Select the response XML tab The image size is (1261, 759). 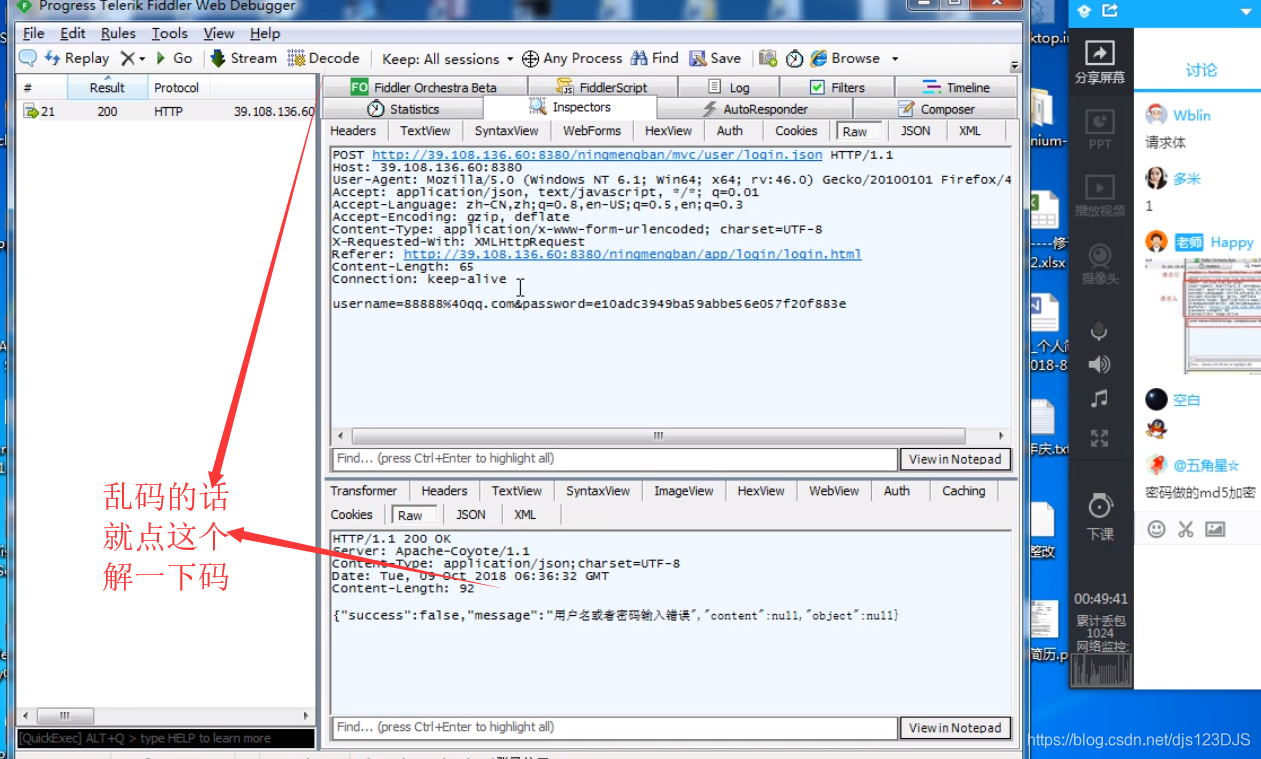click(x=525, y=515)
